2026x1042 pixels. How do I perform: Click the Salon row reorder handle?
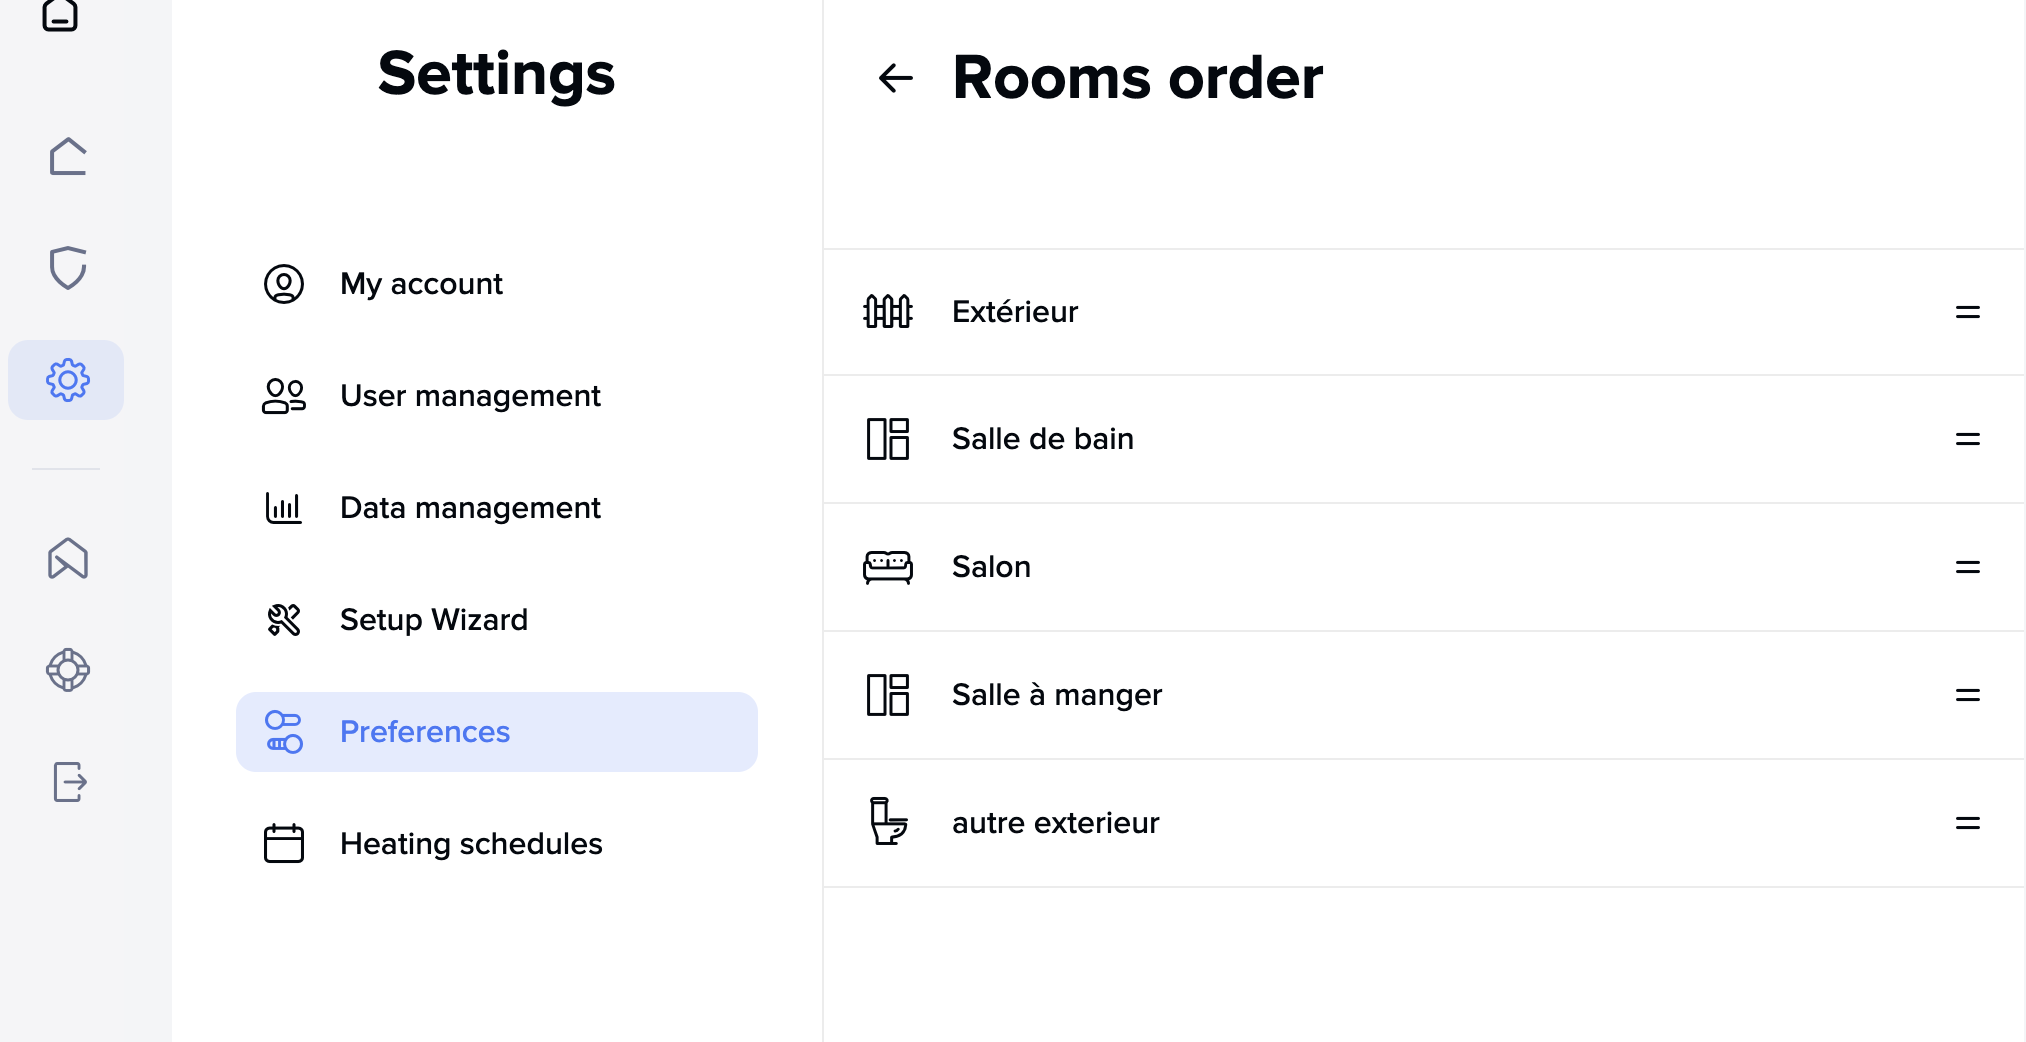pos(1967,567)
